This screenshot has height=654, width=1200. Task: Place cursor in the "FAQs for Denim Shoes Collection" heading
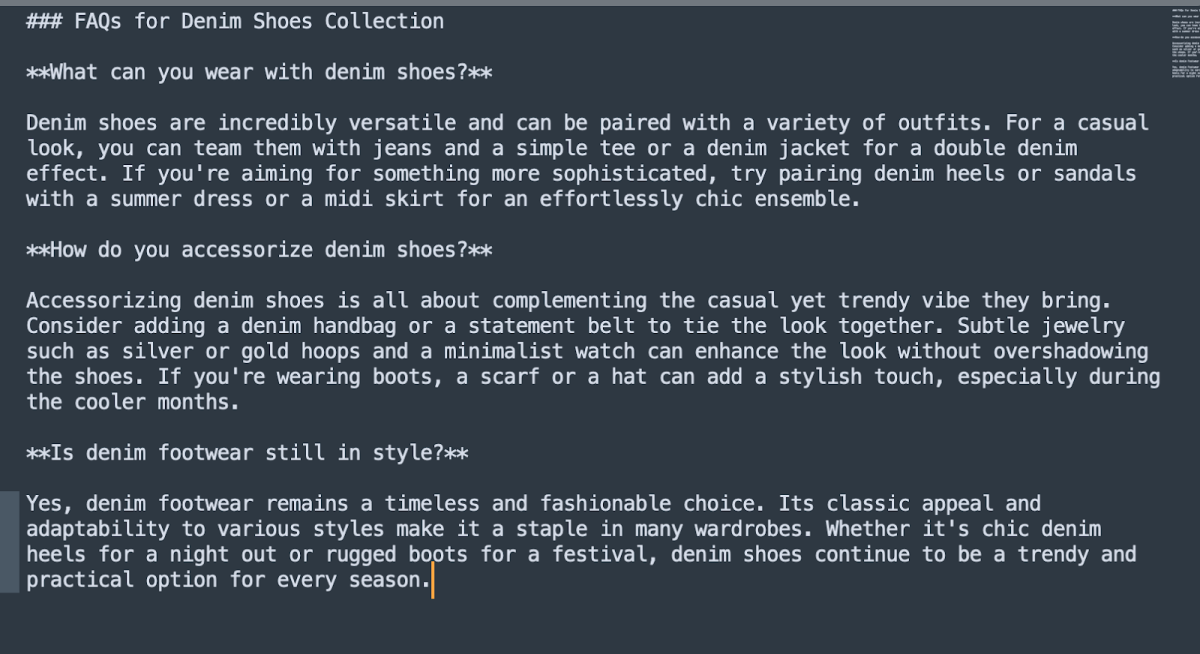point(258,21)
